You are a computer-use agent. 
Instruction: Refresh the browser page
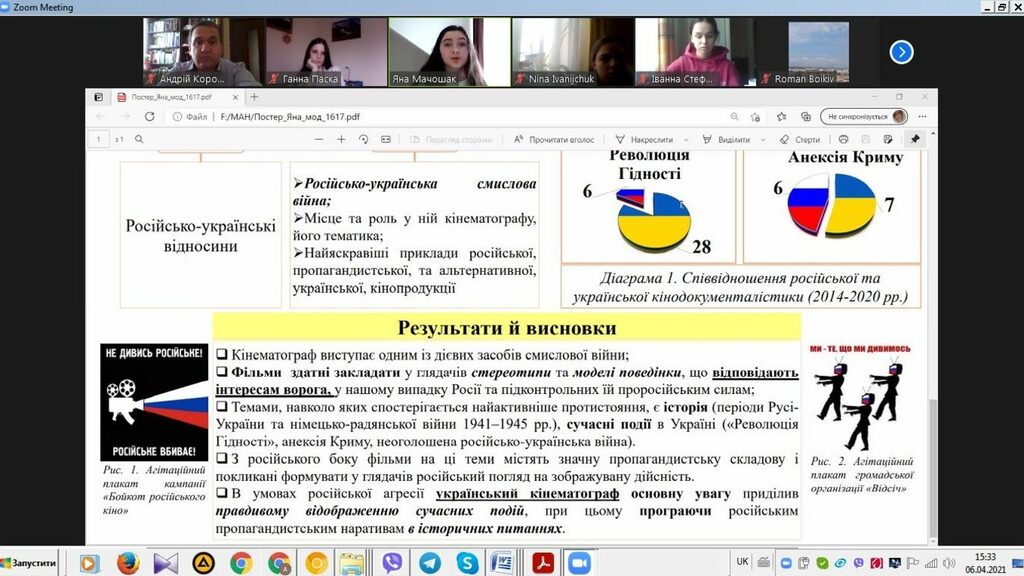pos(150,117)
